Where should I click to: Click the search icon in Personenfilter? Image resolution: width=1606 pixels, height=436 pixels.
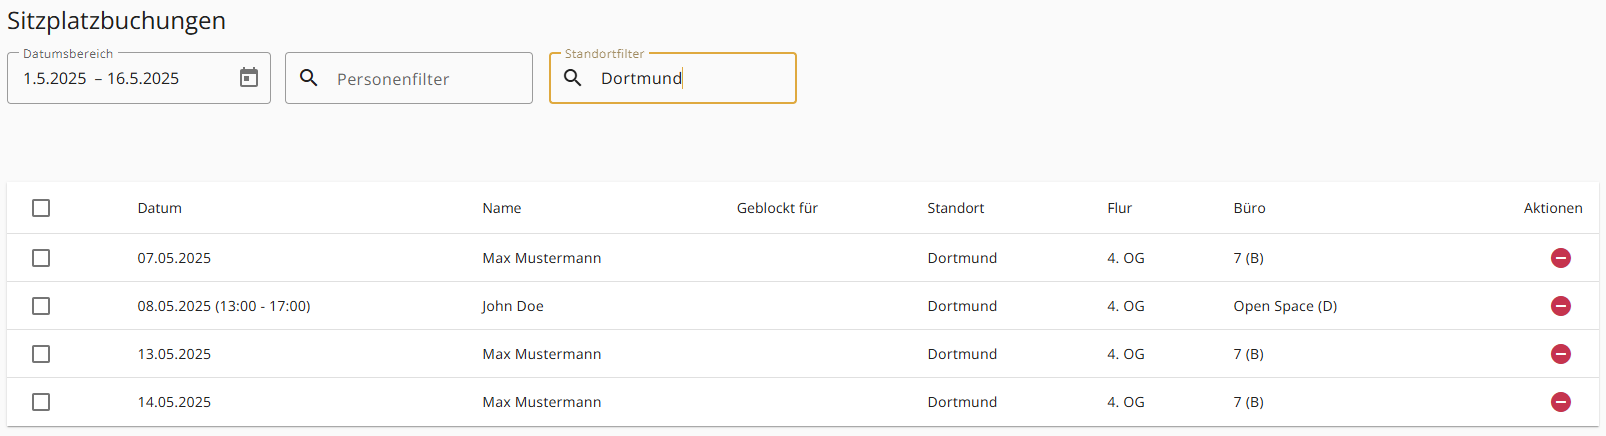[309, 78]
